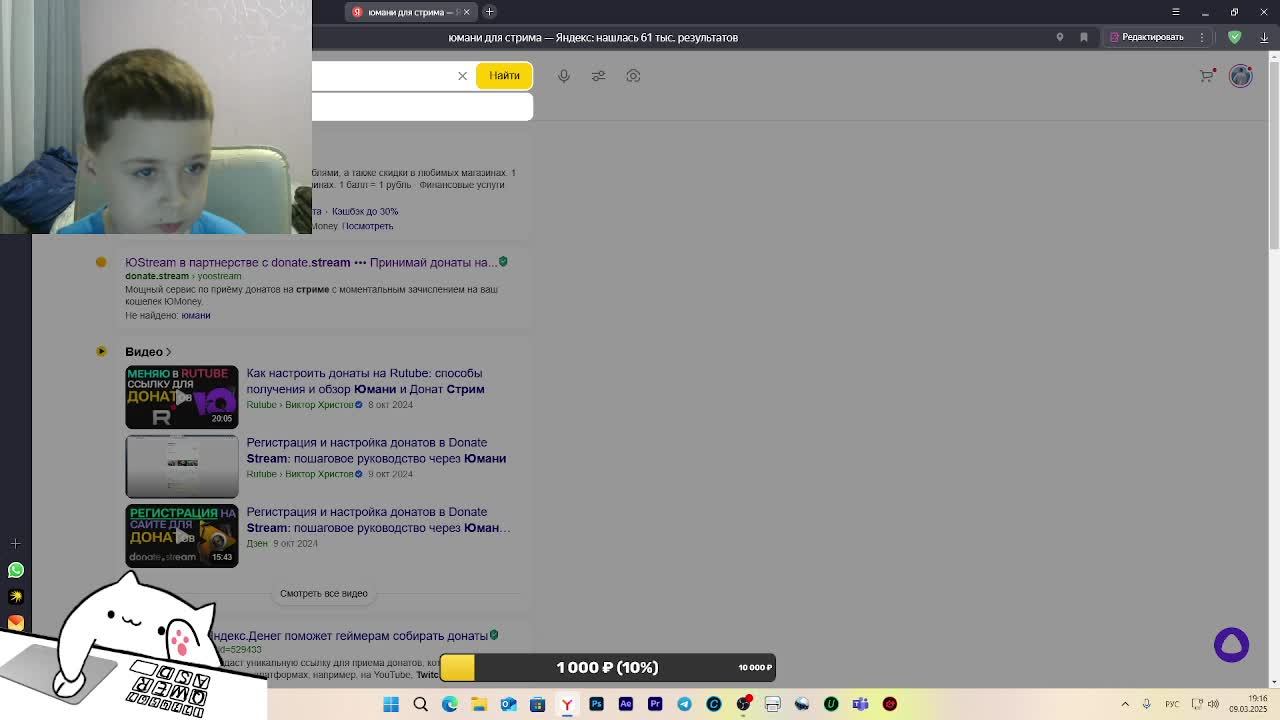This screenshot has width=1280, height=720.
Task: Open the browser downloads icon
Action: point(1264,37)
